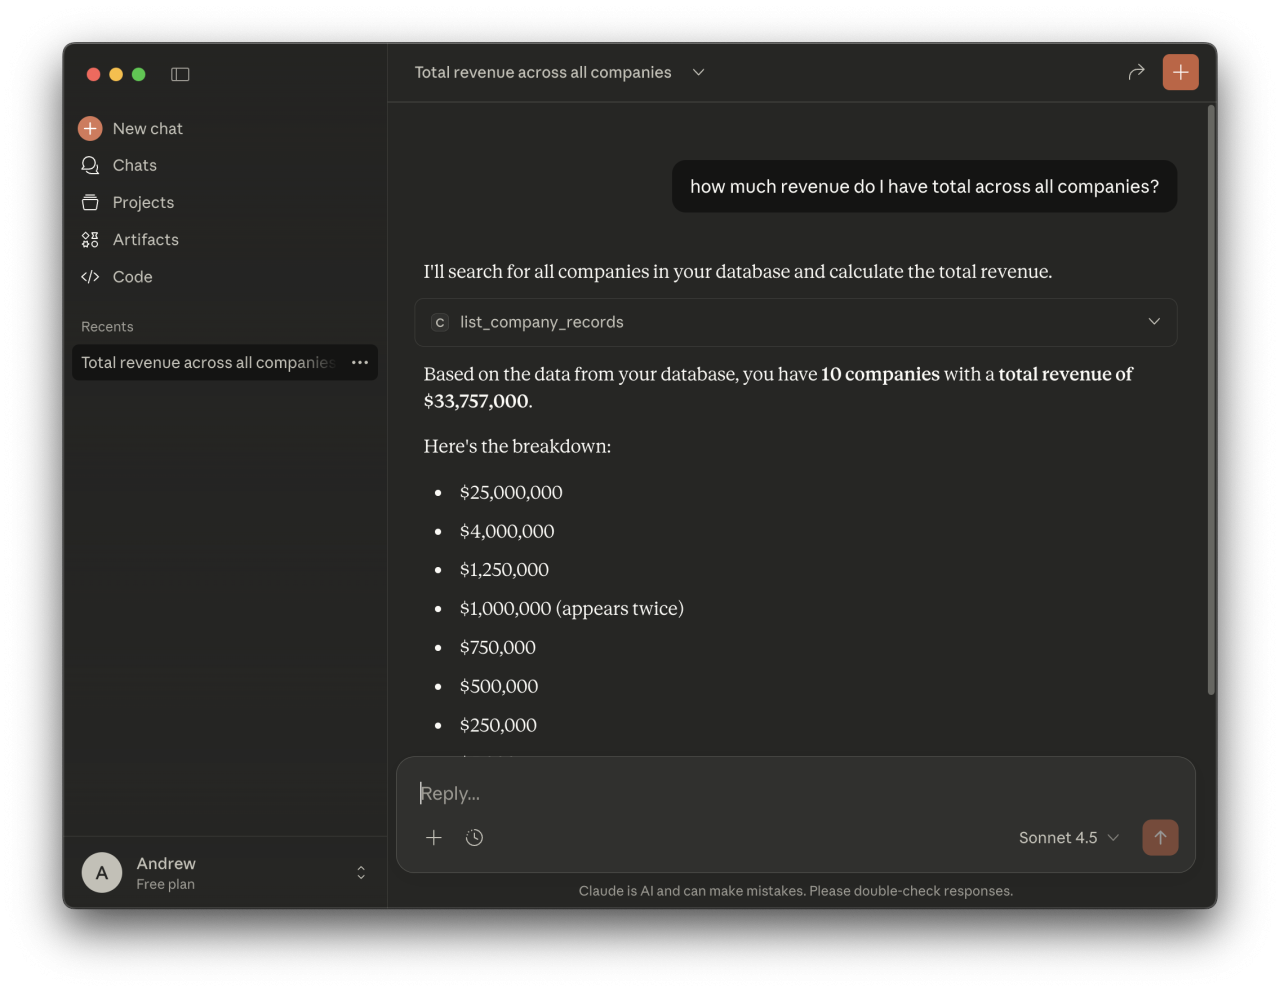
Task: Expand the list_company_records tool result
Action: point(1154,322)
